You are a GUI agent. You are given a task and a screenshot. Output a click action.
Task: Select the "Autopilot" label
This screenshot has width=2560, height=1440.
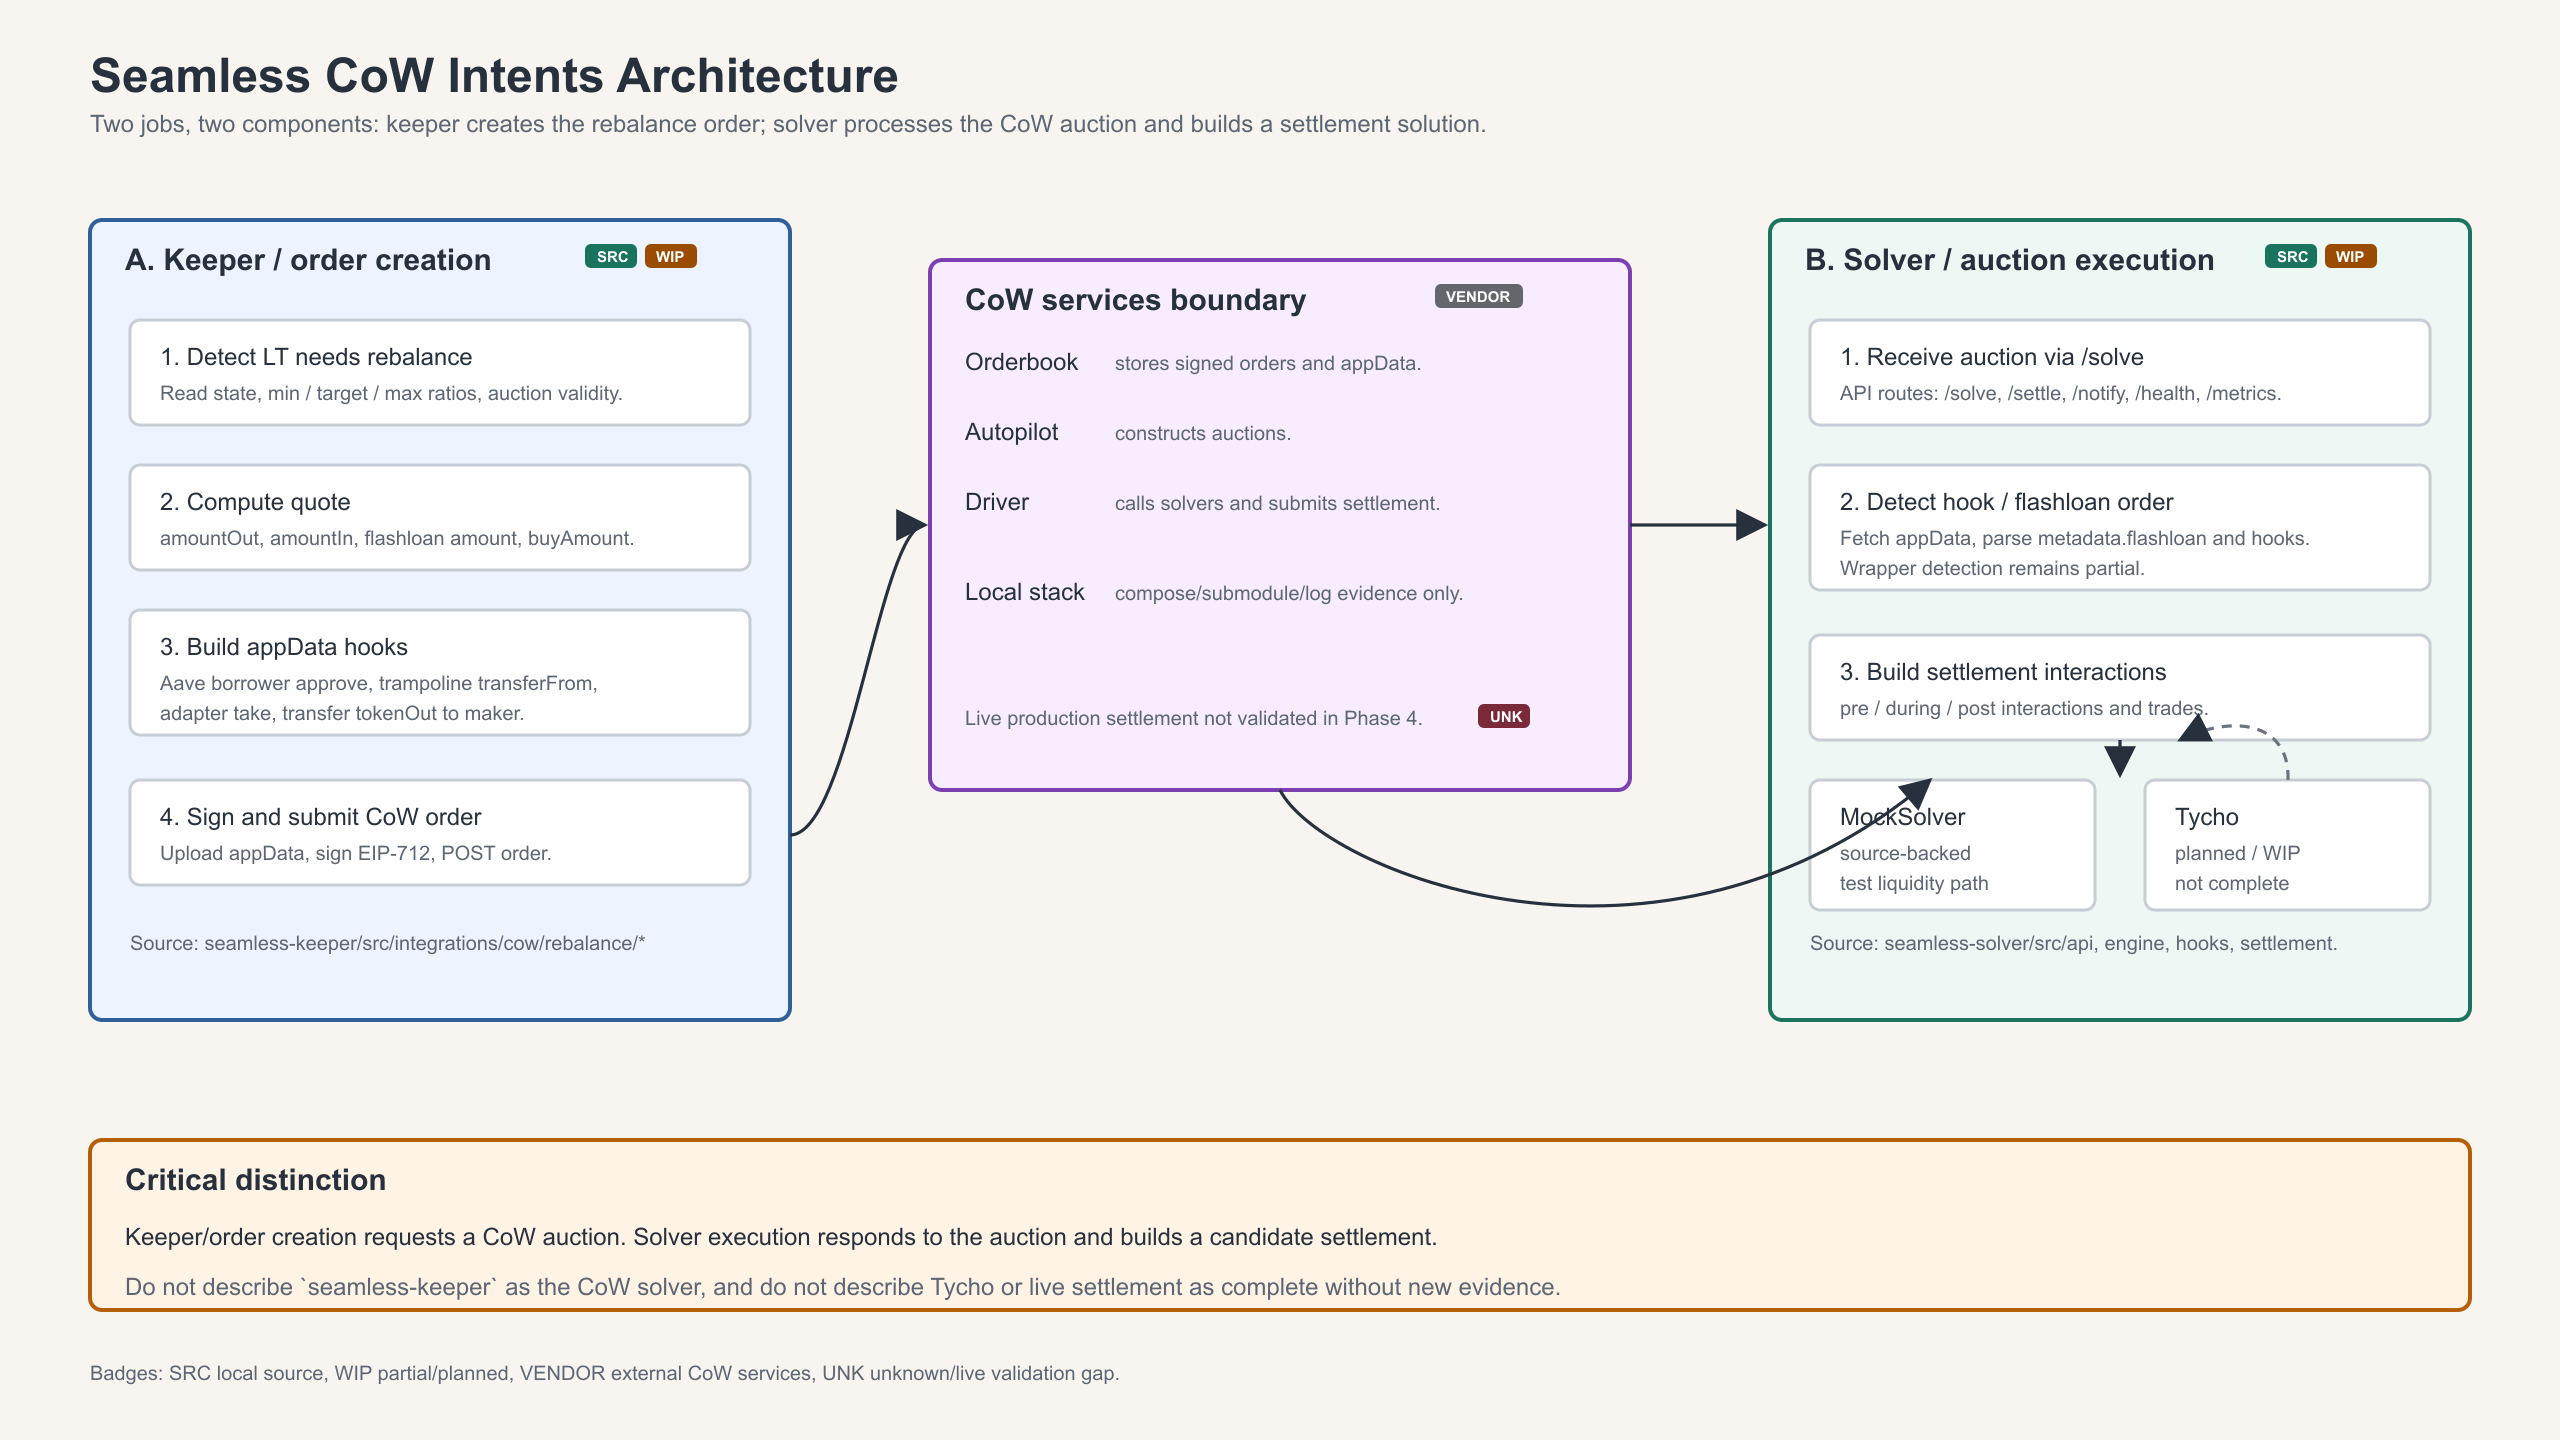pyautogui.click(x=1011, y=432)
